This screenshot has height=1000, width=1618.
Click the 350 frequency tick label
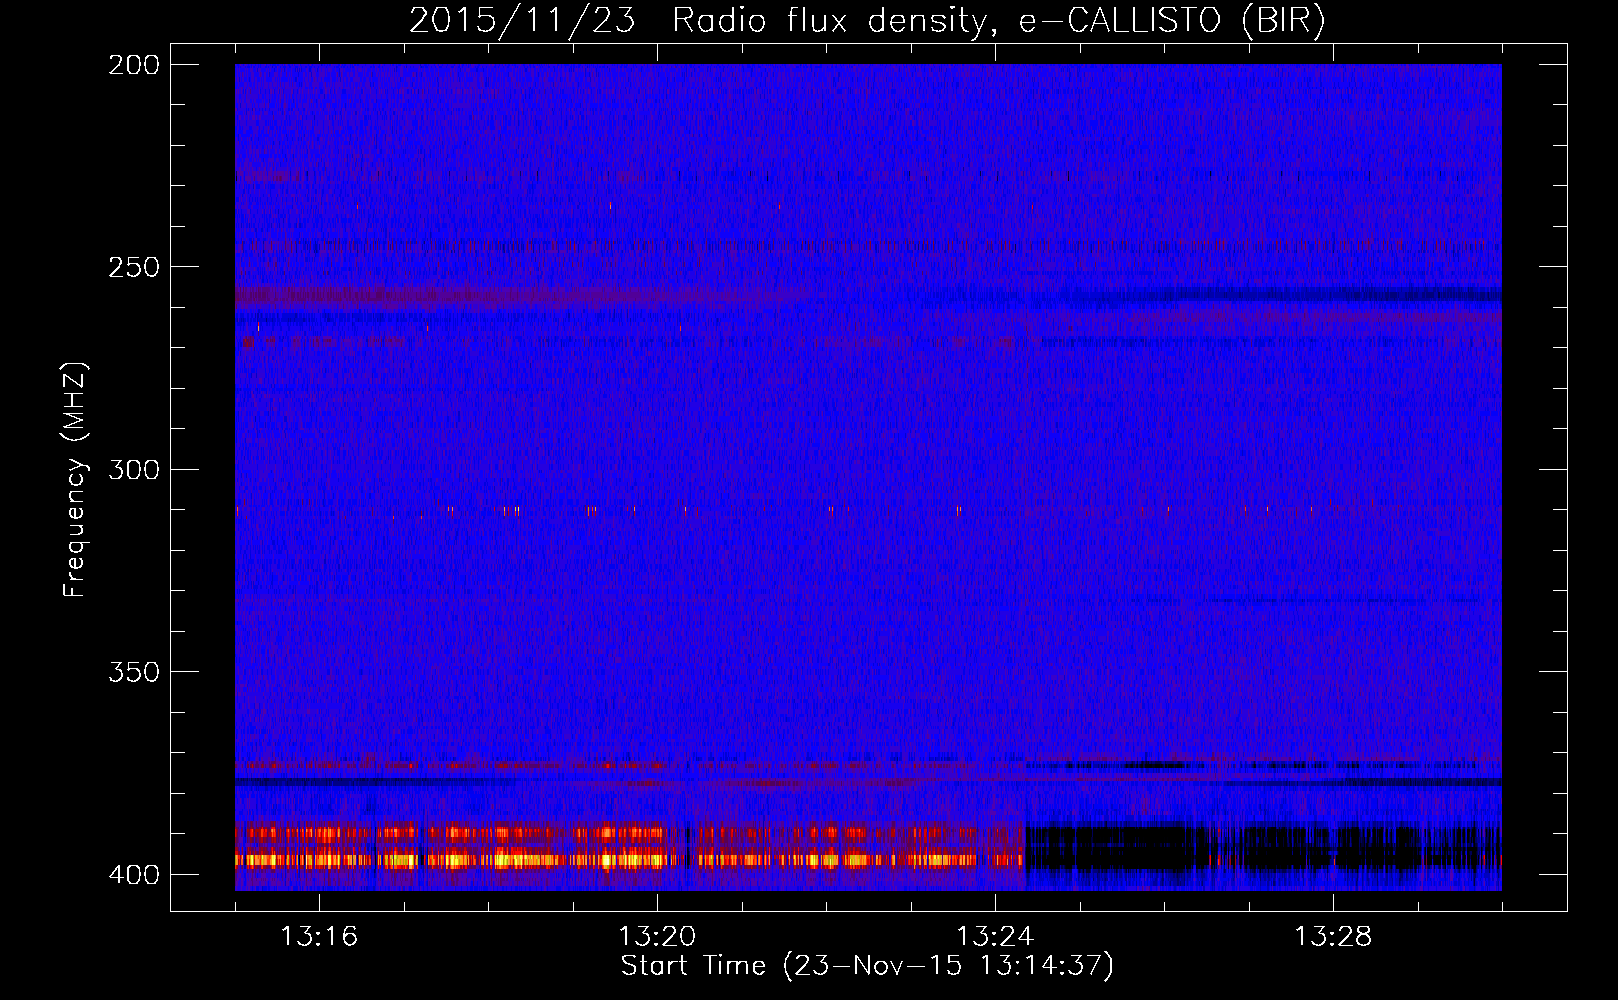pos(134,672)
